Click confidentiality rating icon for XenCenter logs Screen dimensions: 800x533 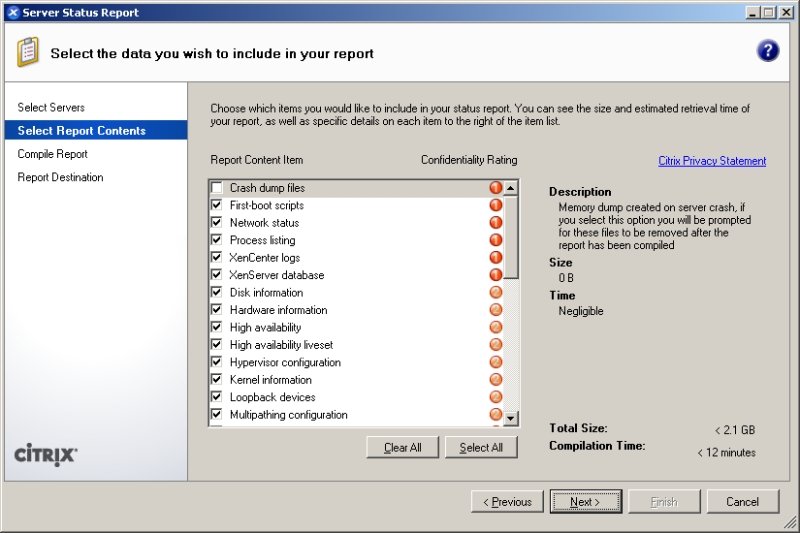[x=495, y=257]
